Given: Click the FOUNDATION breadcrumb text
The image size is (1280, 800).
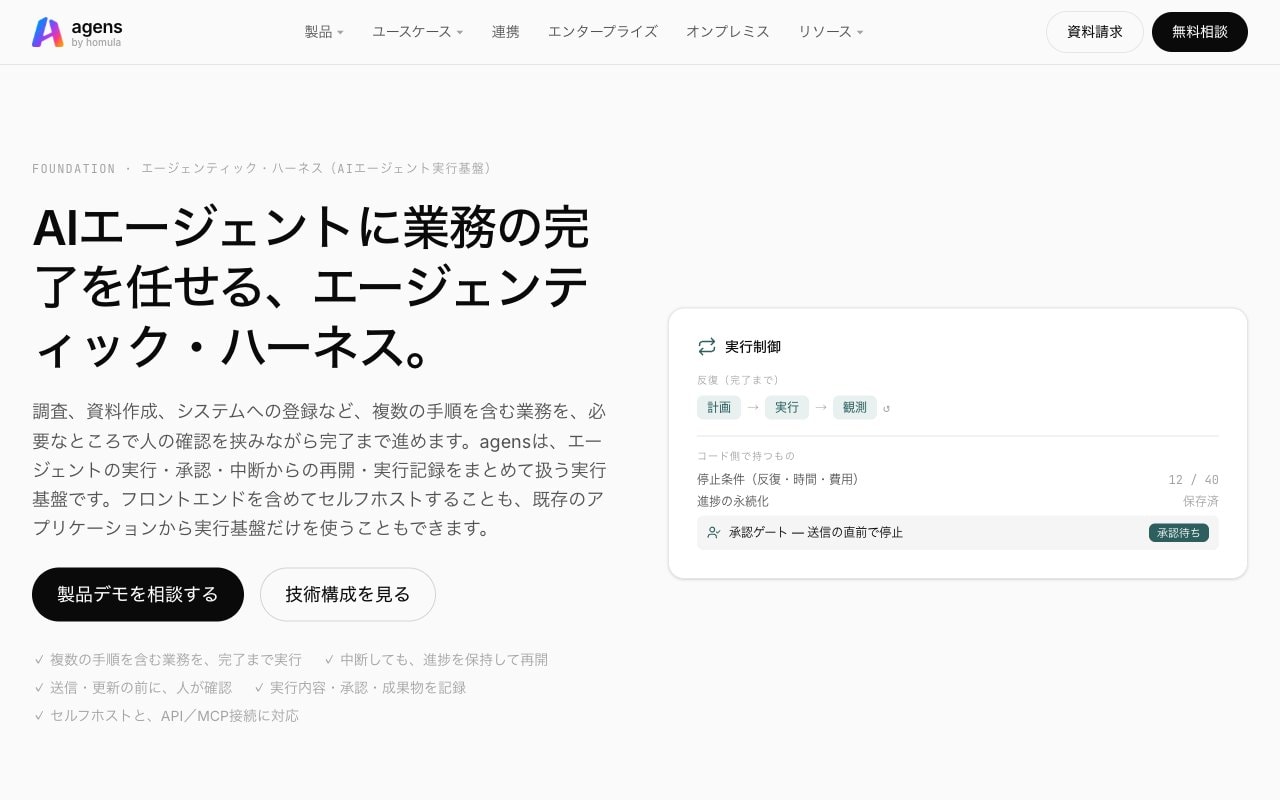Looking at the screenshot, I should (x=74, y=169).
